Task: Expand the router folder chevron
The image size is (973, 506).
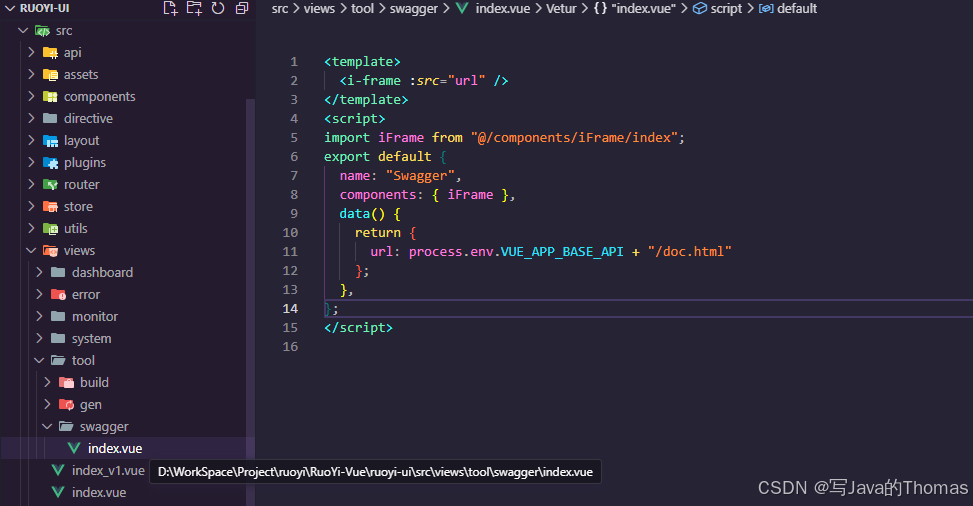Action: [31, 184]
